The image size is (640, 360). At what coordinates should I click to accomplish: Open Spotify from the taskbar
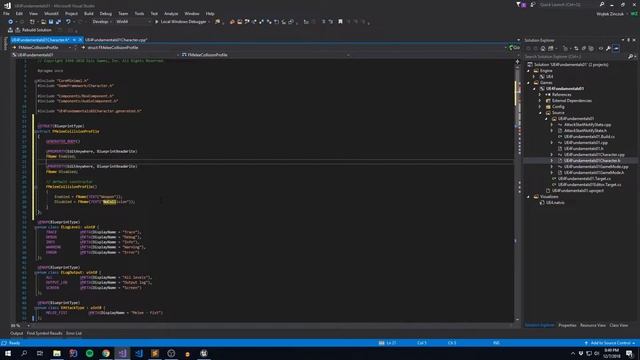[x=89, y=353]
